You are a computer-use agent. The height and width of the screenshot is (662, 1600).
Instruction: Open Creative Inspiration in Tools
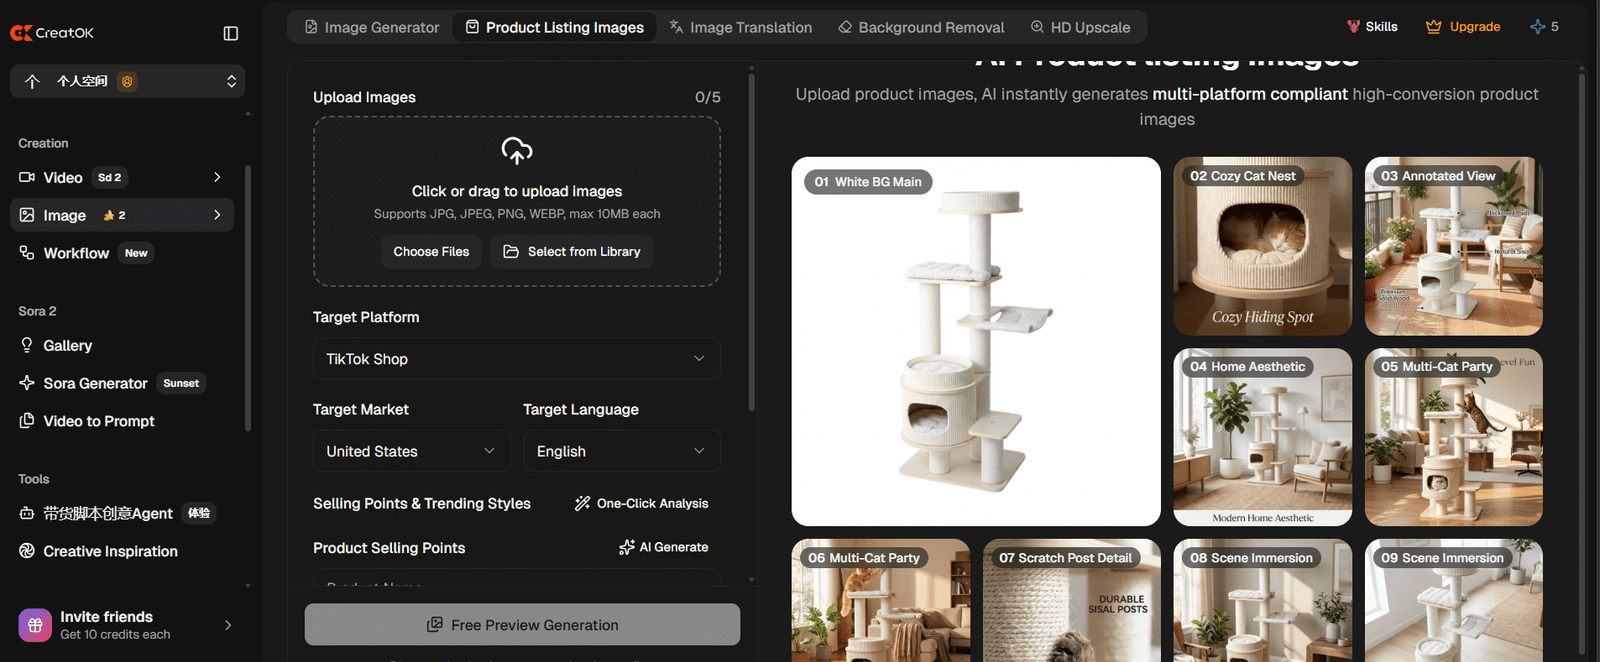(x=110, y=551)
